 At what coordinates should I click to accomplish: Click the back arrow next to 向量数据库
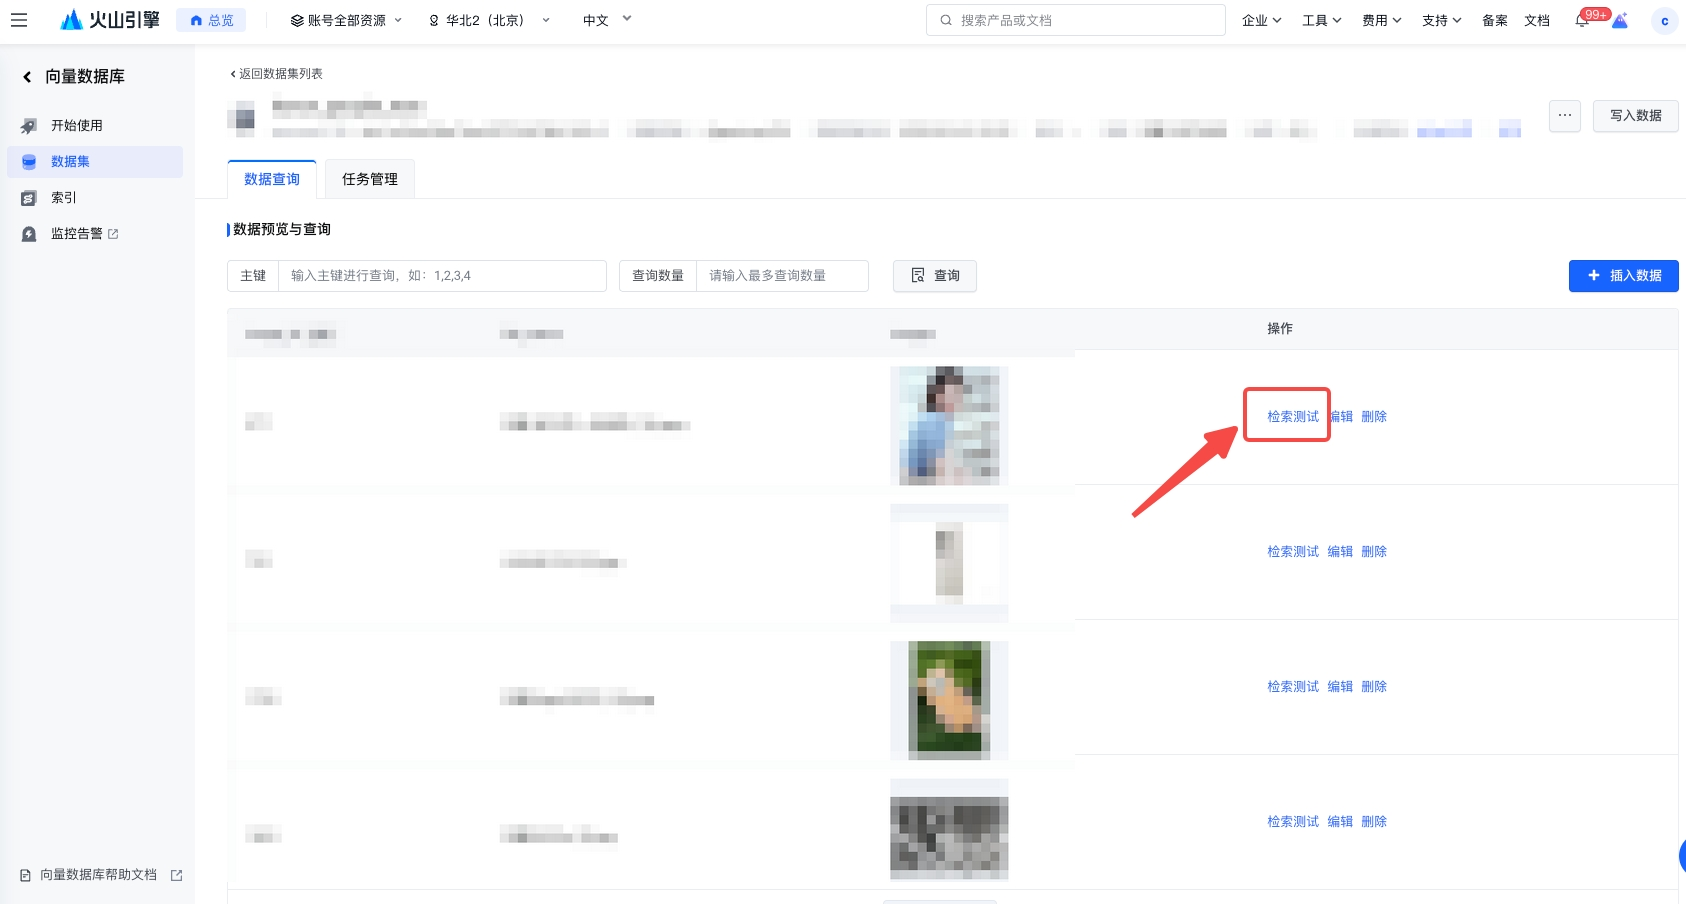coord(27,77)
